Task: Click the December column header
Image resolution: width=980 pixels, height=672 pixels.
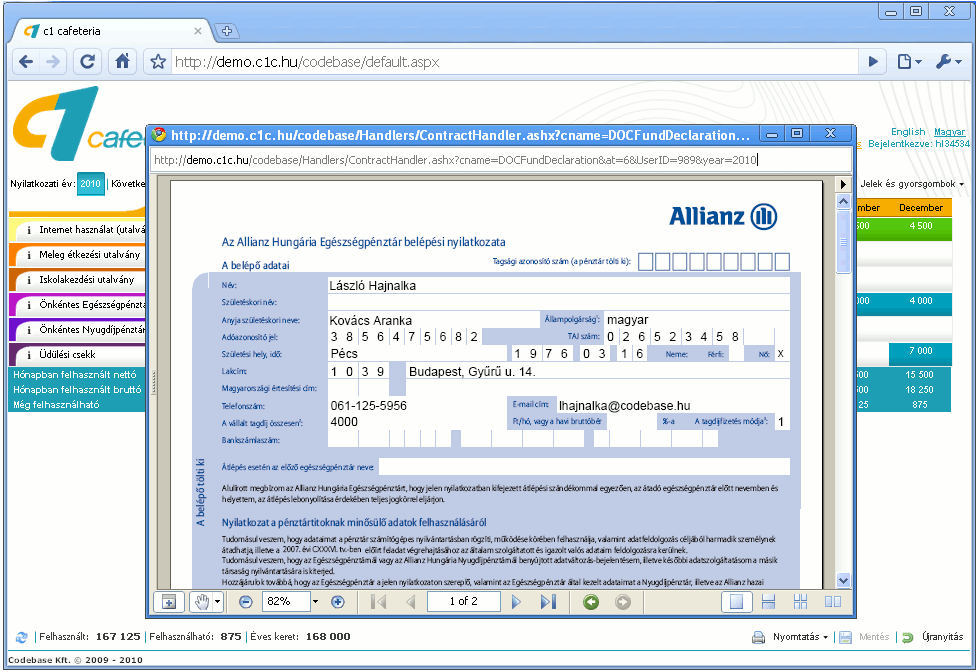Action: 921,208
